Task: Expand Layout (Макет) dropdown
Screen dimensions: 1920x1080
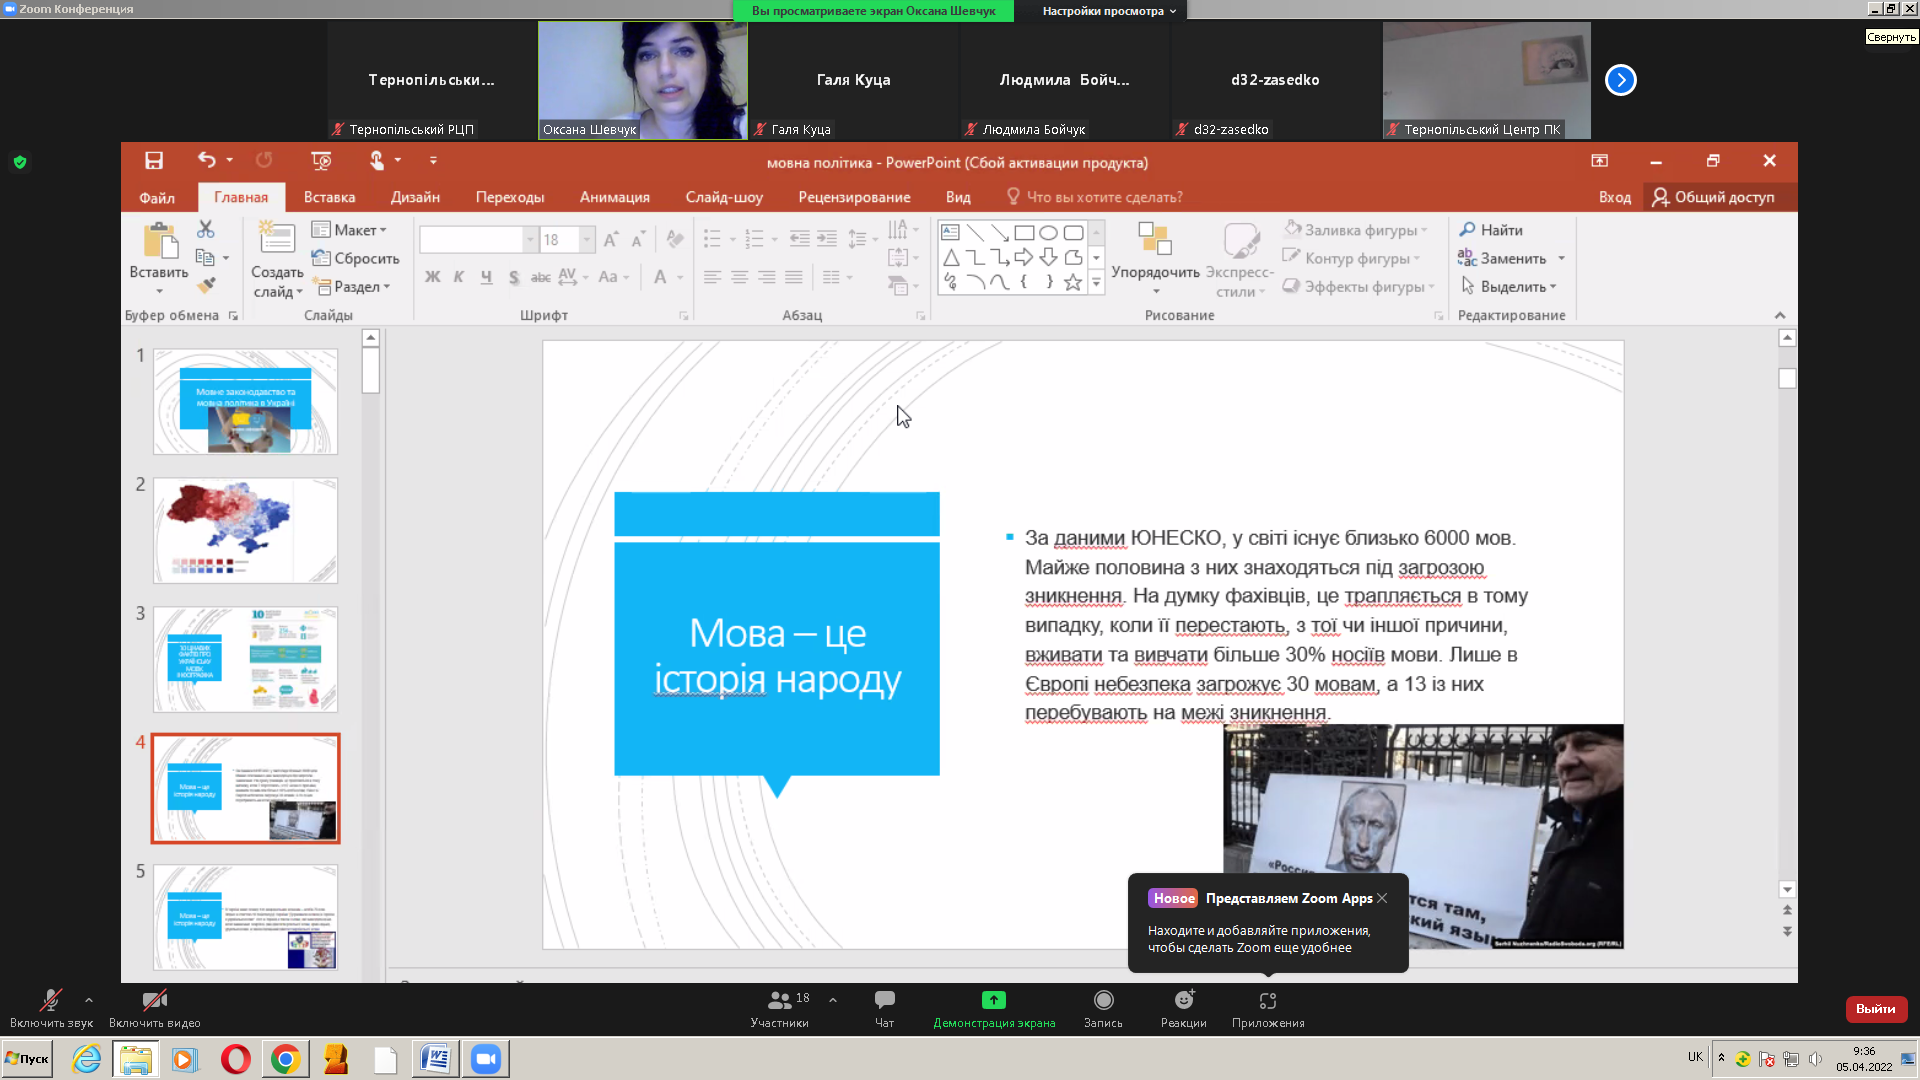Action: coord(349,230)
